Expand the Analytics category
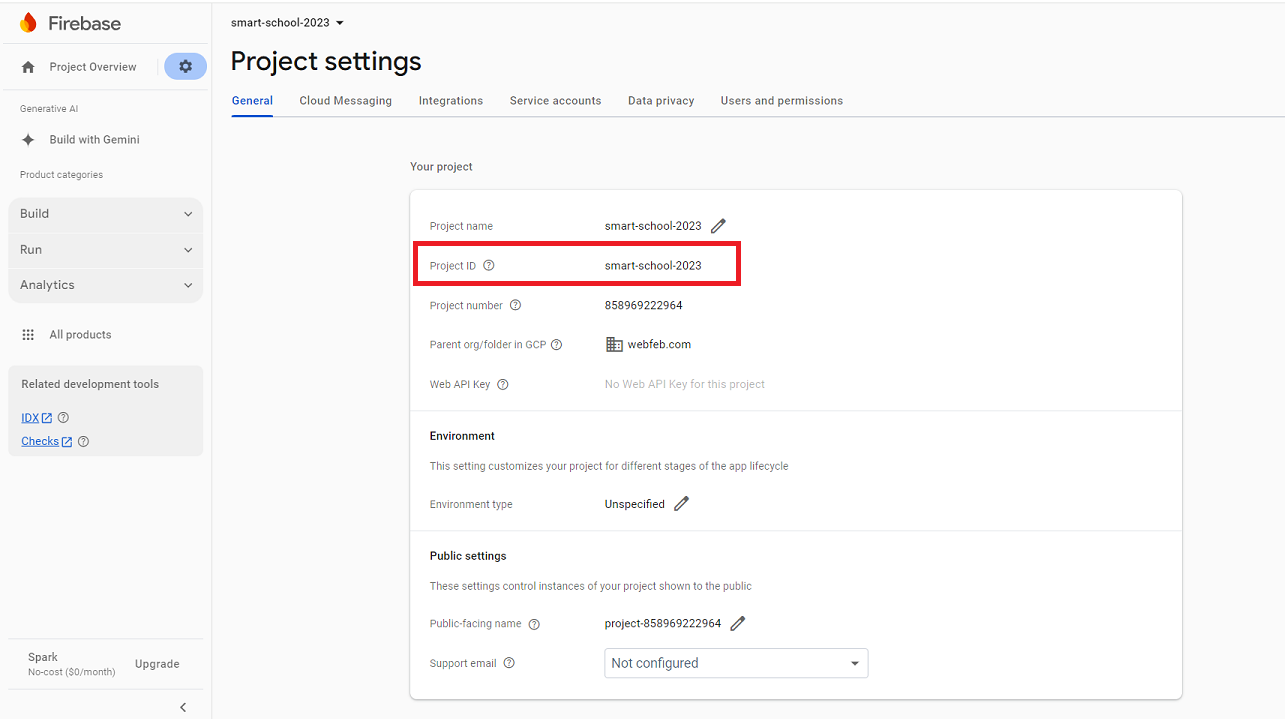The height and width of the screenshot is (719, 1285). tap(105, 285)
